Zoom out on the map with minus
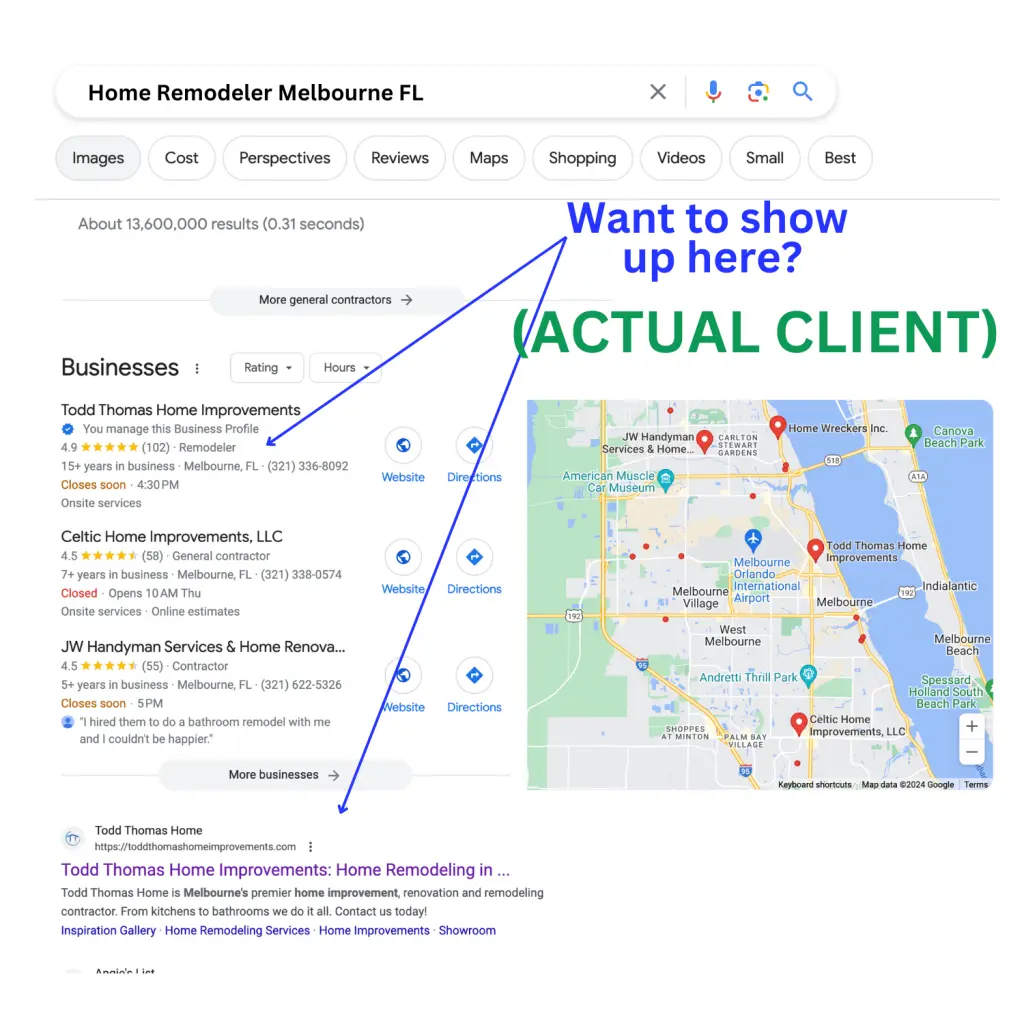 (972, 752)
